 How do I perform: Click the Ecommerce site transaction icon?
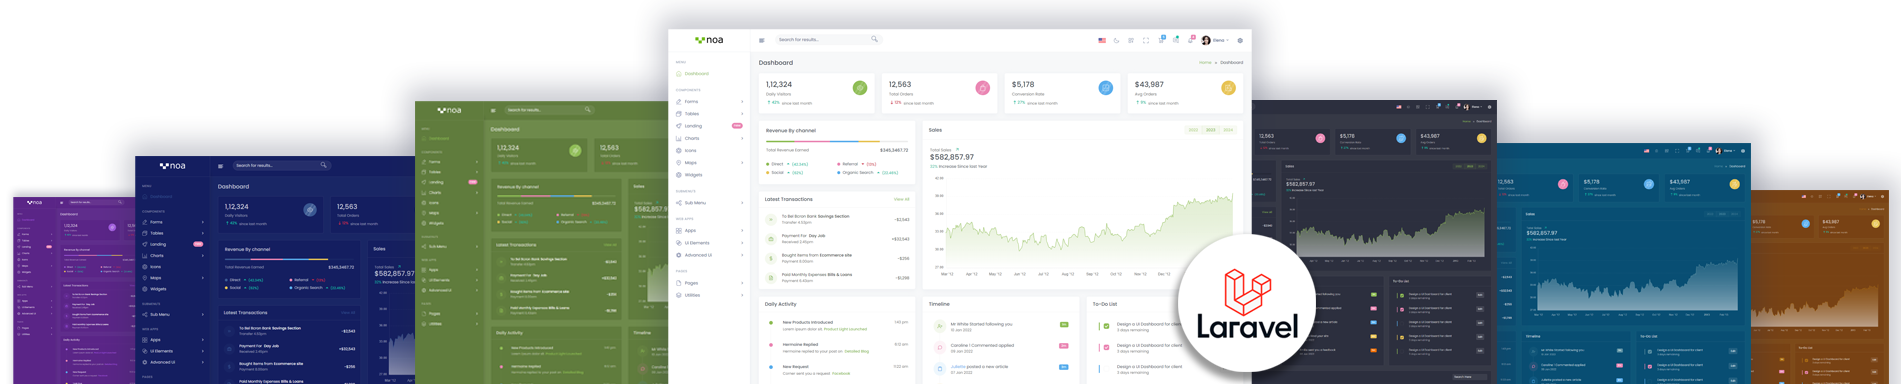[771, 258]
